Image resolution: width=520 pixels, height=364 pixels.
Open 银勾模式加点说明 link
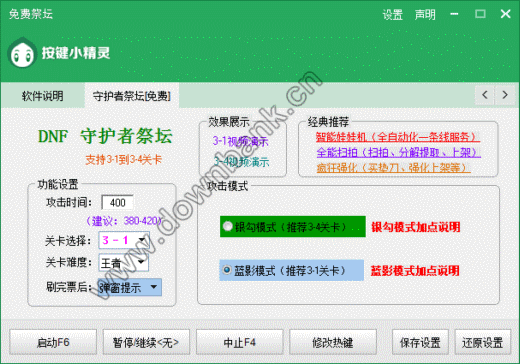click(x=416, y=227)
